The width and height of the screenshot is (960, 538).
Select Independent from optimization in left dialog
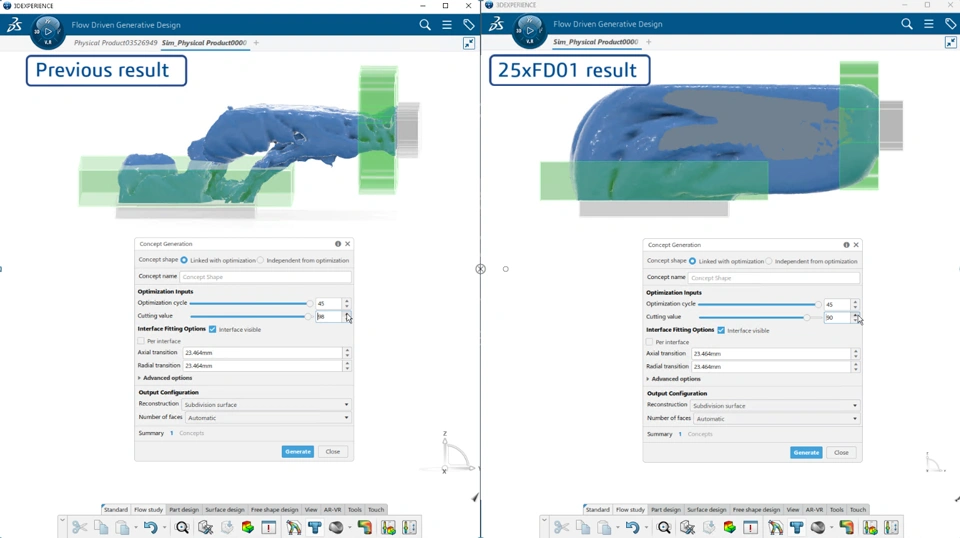261,260
